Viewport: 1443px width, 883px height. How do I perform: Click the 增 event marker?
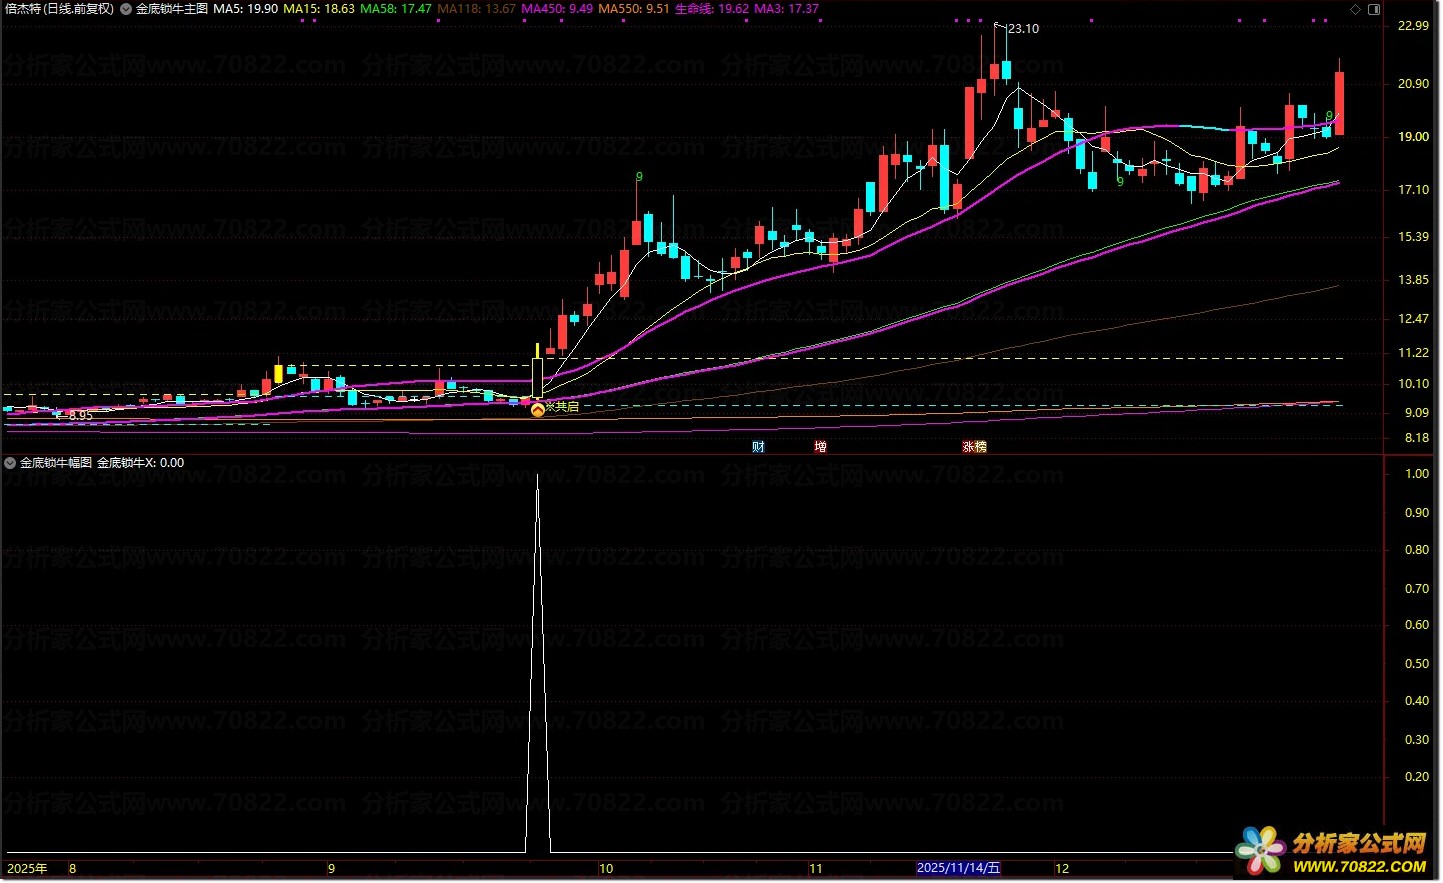tap(820, 447)
